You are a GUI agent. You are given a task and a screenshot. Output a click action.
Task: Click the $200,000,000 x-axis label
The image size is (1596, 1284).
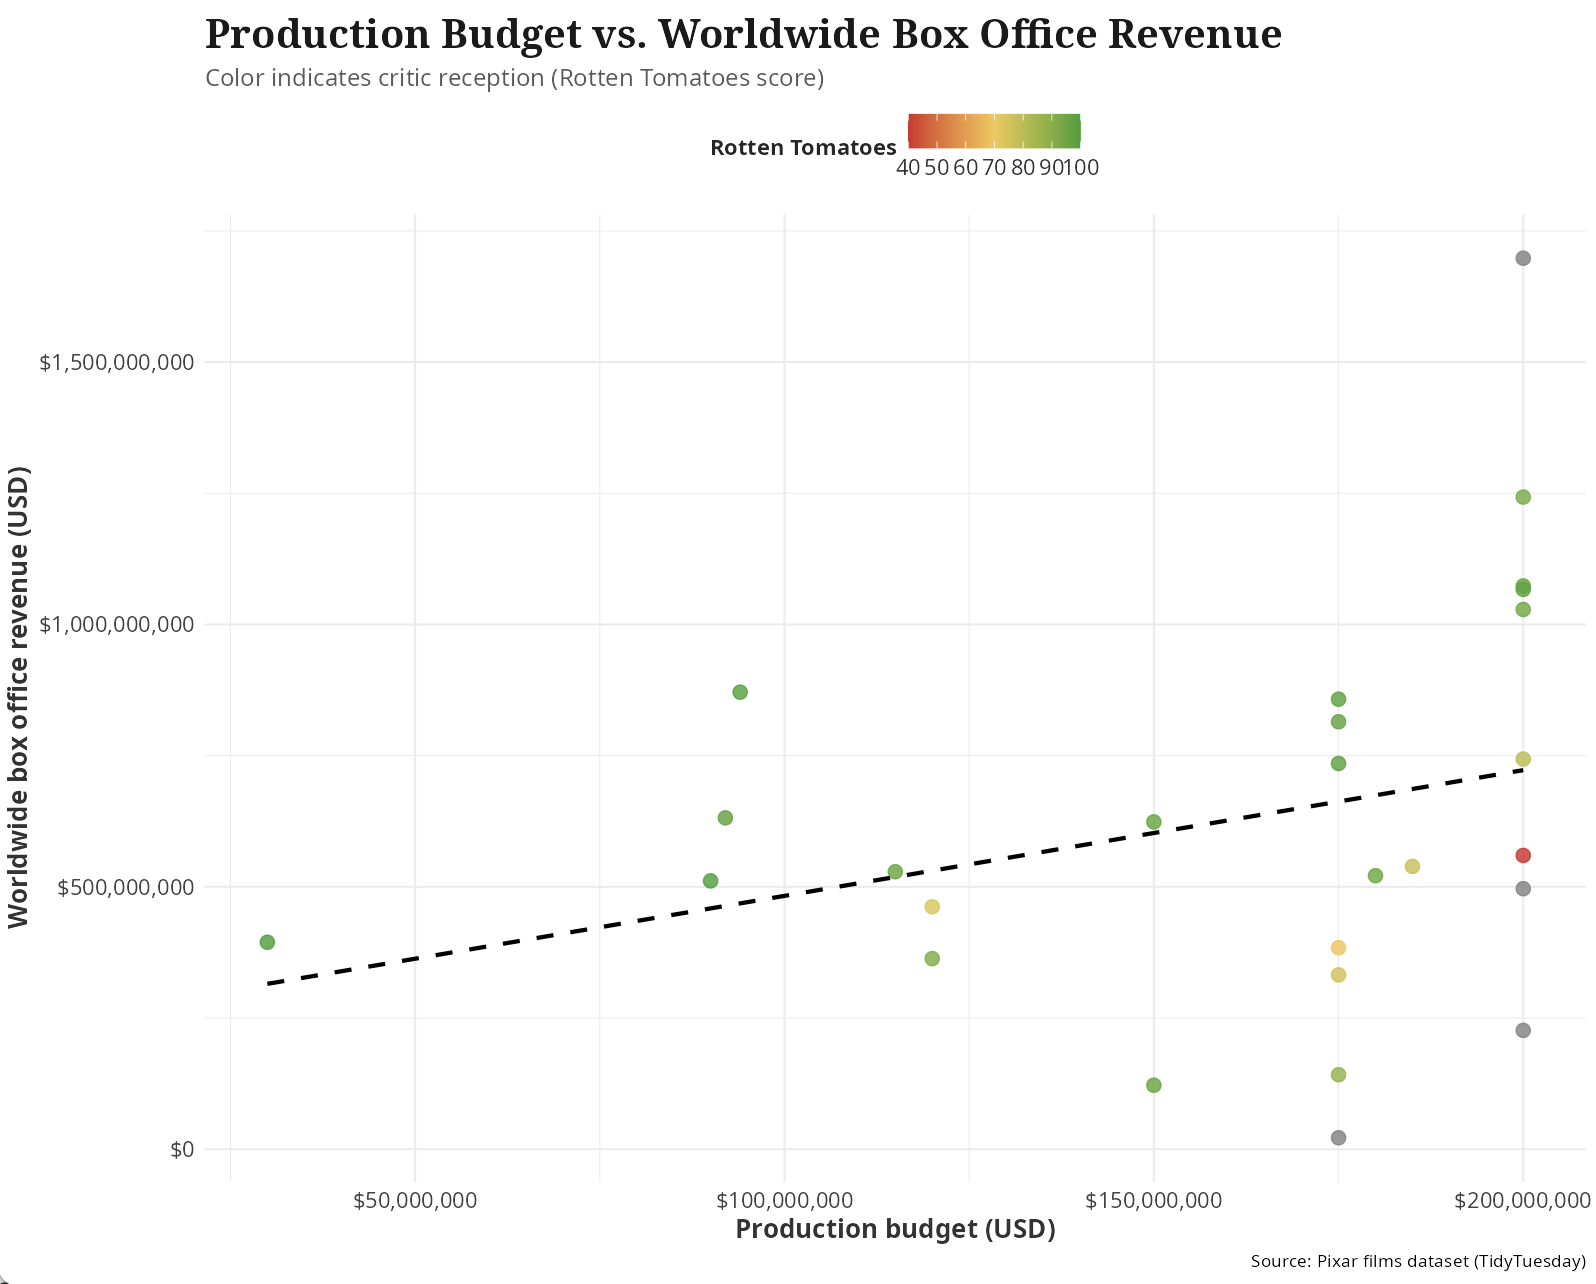(x=1521, y=1199)
